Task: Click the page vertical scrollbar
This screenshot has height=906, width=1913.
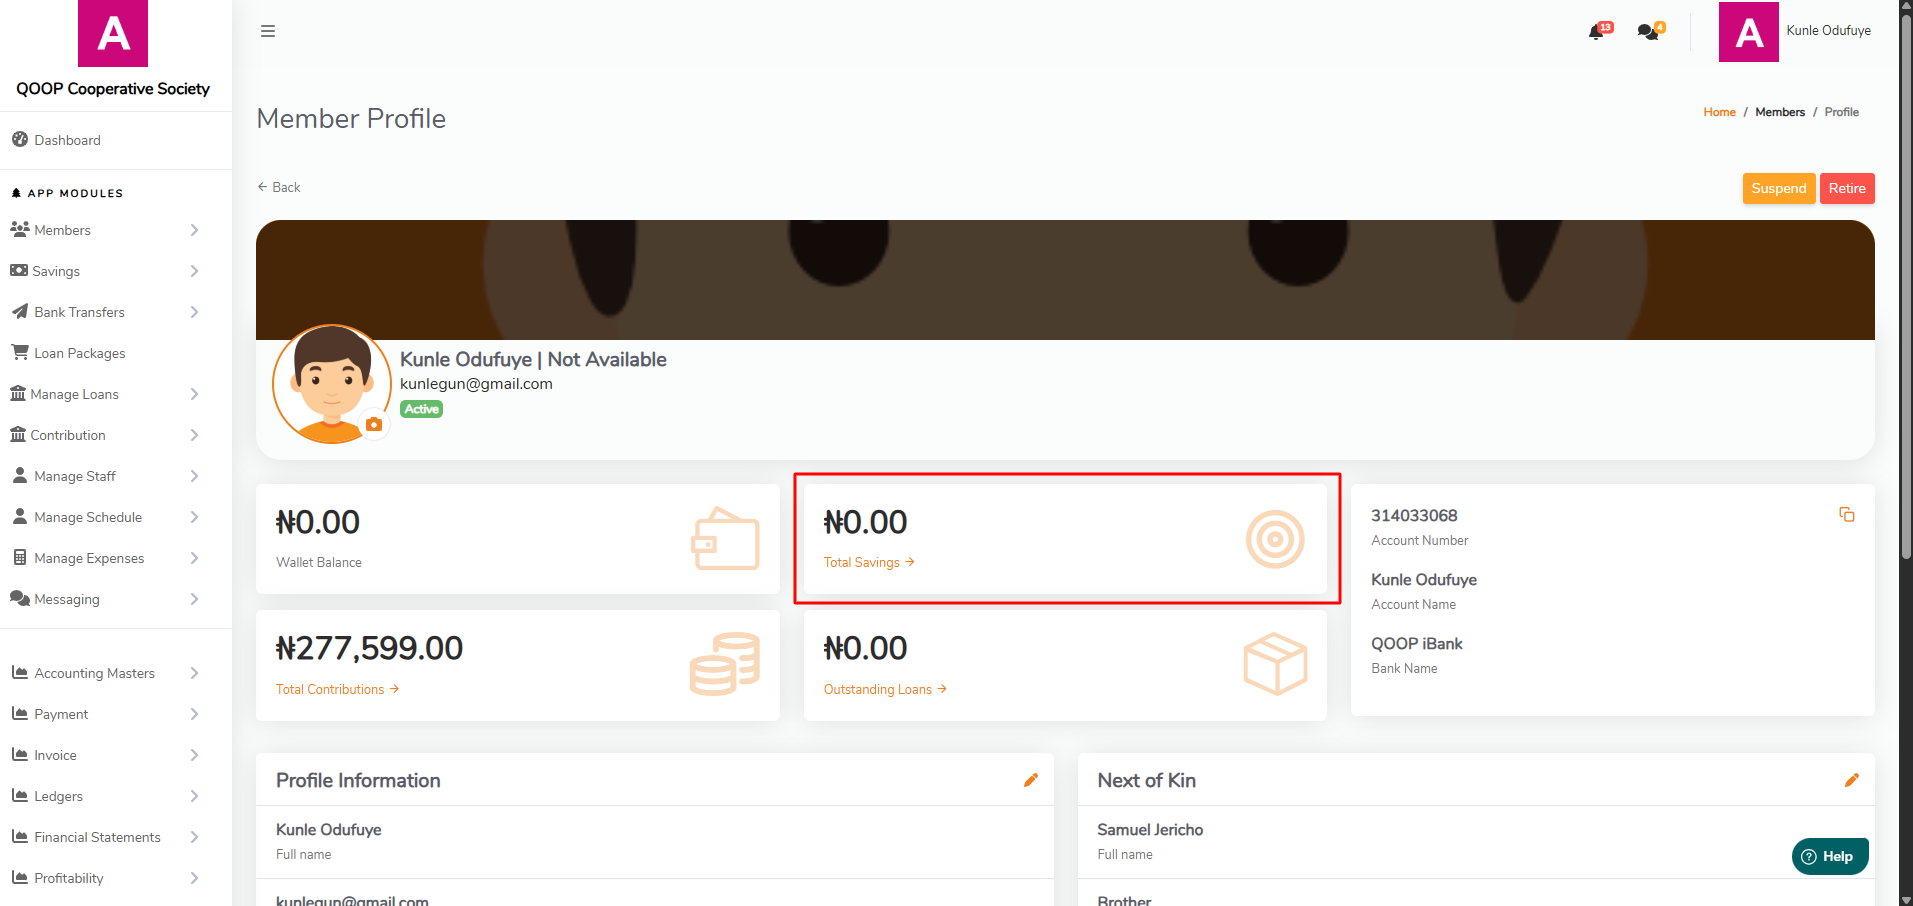Action: (x=1906, y=285)
